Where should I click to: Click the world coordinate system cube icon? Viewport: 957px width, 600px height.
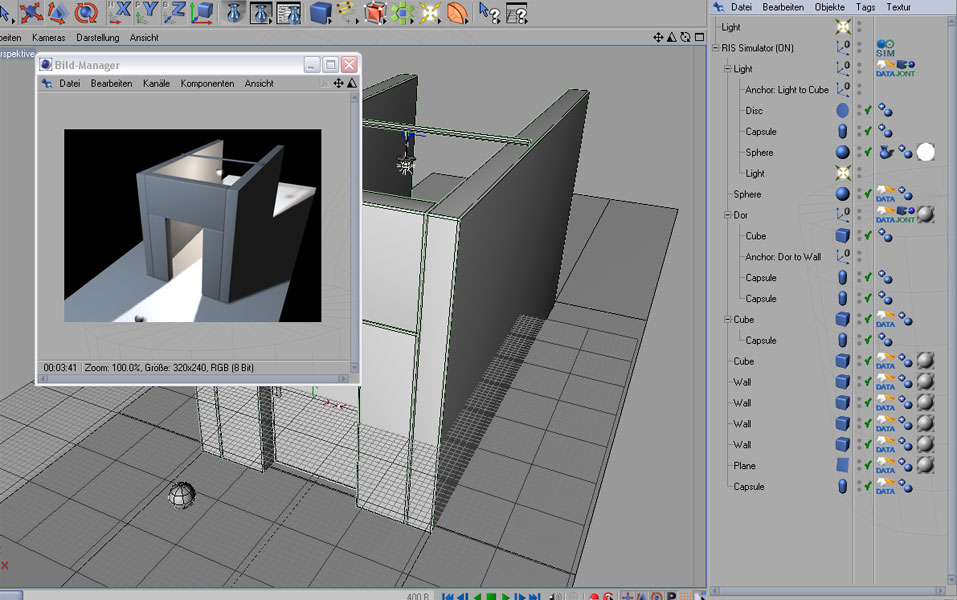point(201,12)
